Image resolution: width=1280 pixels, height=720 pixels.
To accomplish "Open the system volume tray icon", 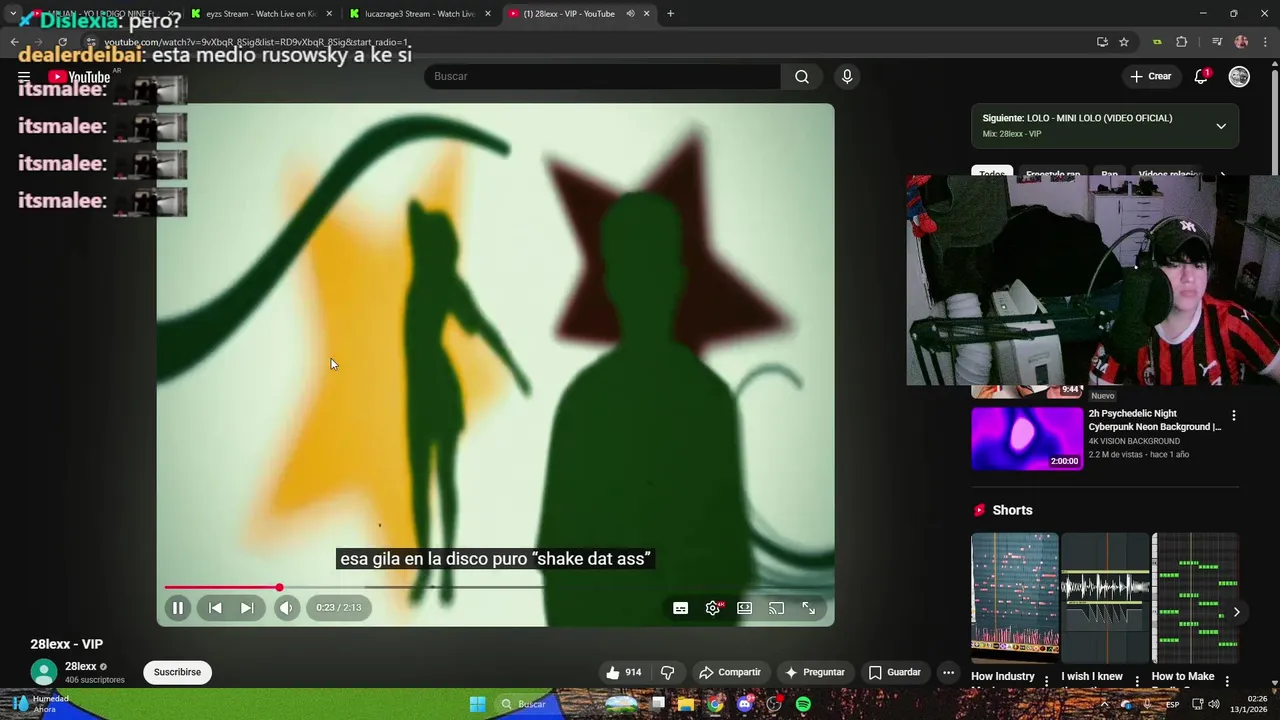I will [1214, 704].
